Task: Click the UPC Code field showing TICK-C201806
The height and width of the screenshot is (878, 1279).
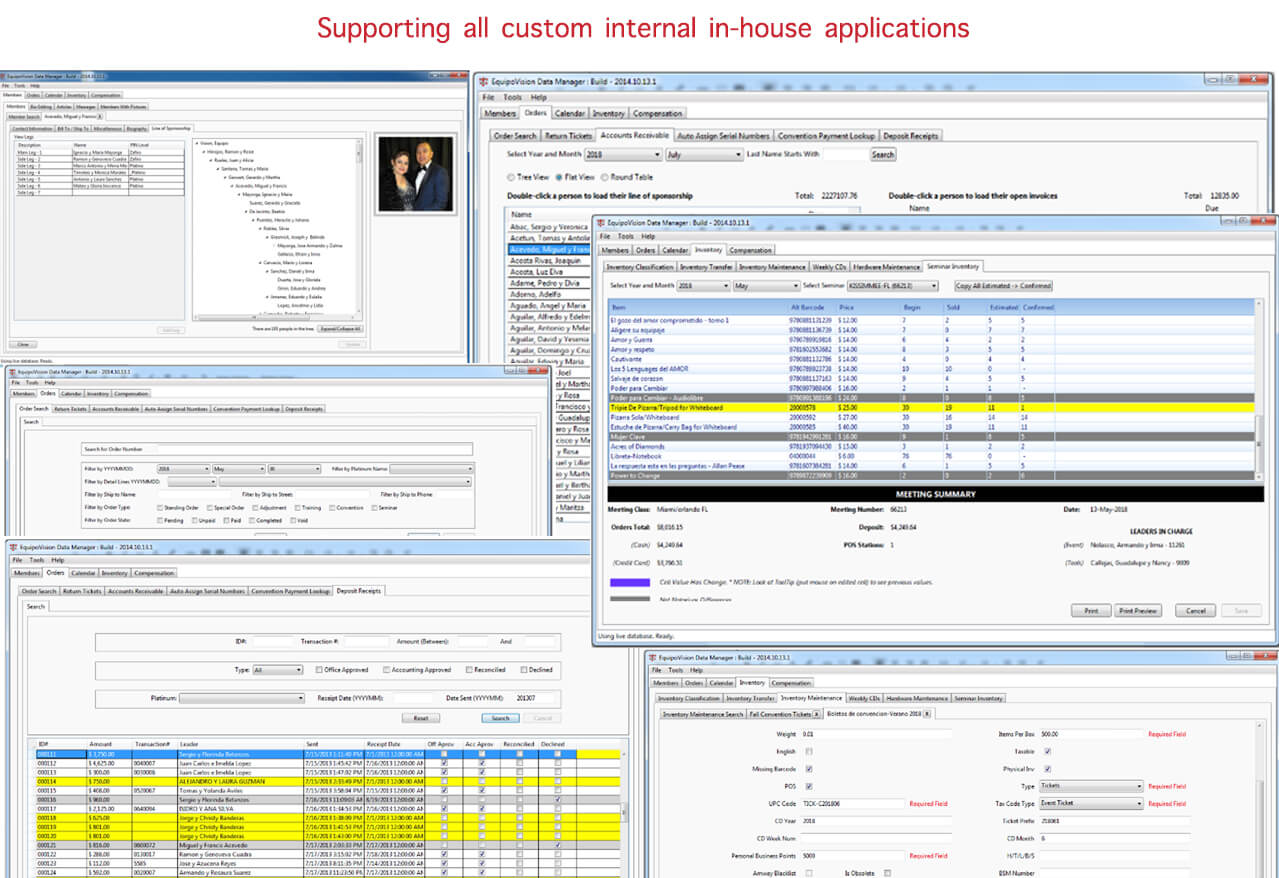Action: (852, 803)
